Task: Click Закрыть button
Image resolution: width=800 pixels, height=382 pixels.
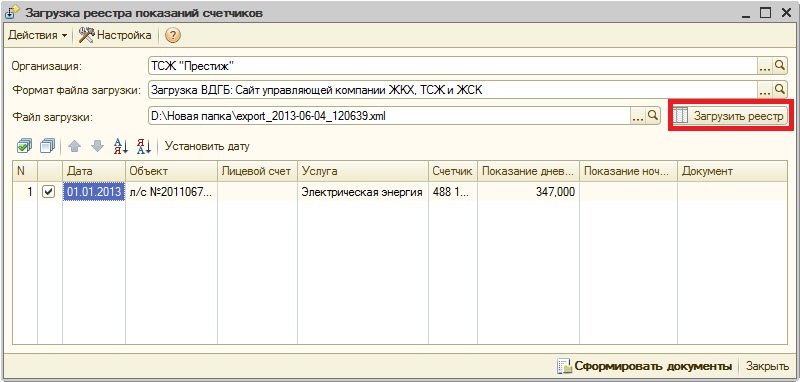Action: [767, 366]
